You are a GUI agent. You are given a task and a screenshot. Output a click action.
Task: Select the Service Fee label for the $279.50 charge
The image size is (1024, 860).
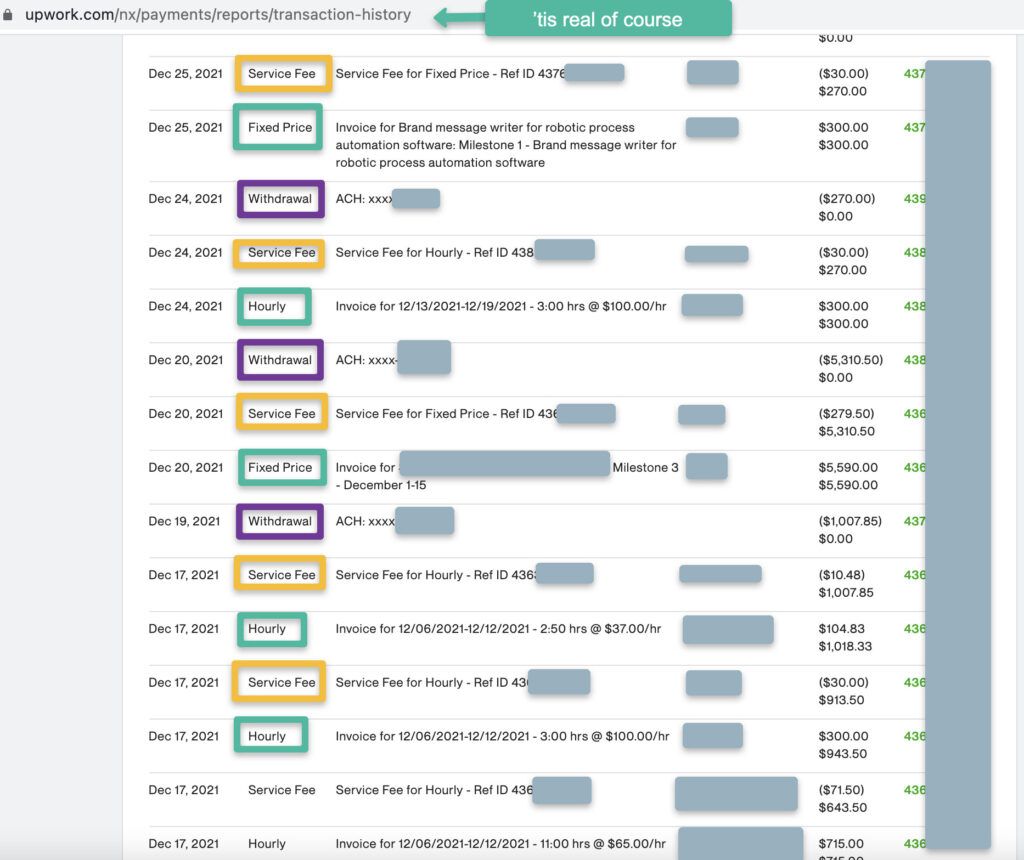[282, 414]
